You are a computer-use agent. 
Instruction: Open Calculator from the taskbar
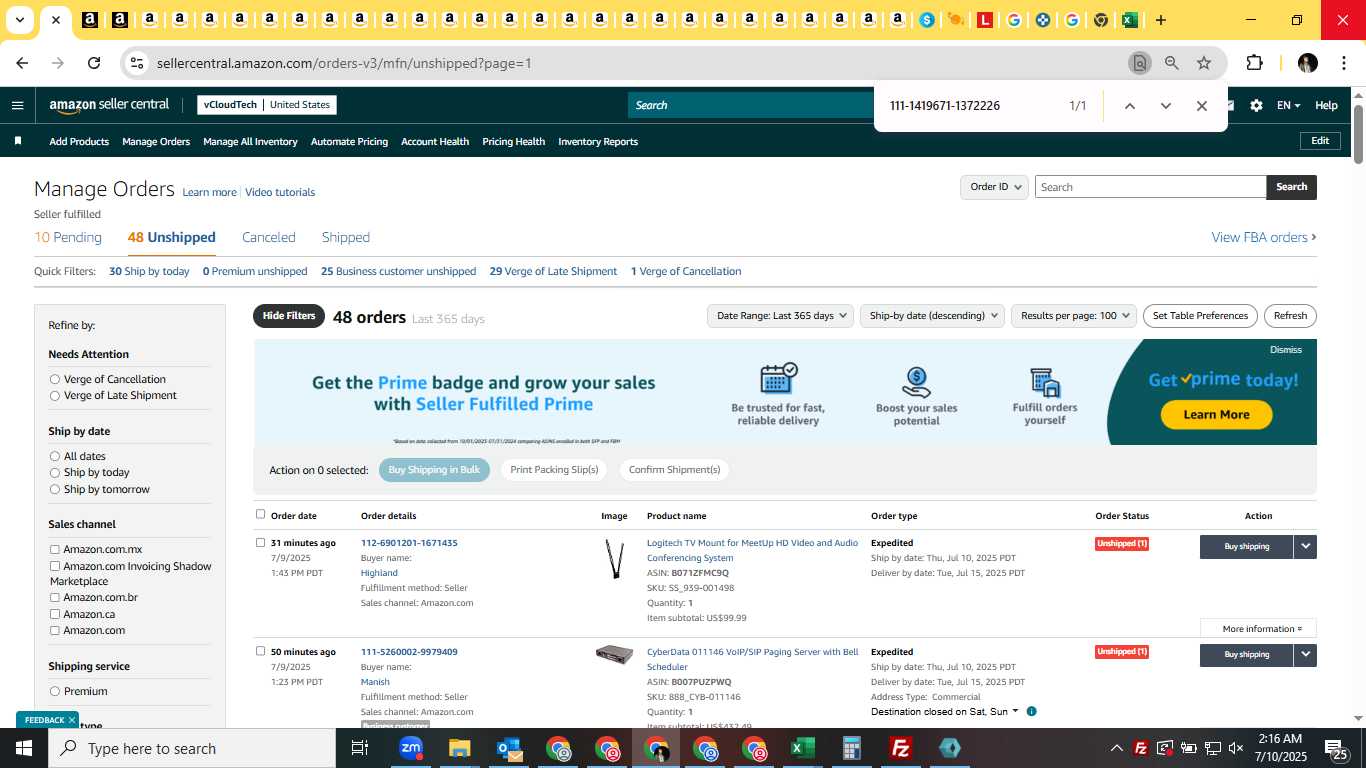click(852, 748)
